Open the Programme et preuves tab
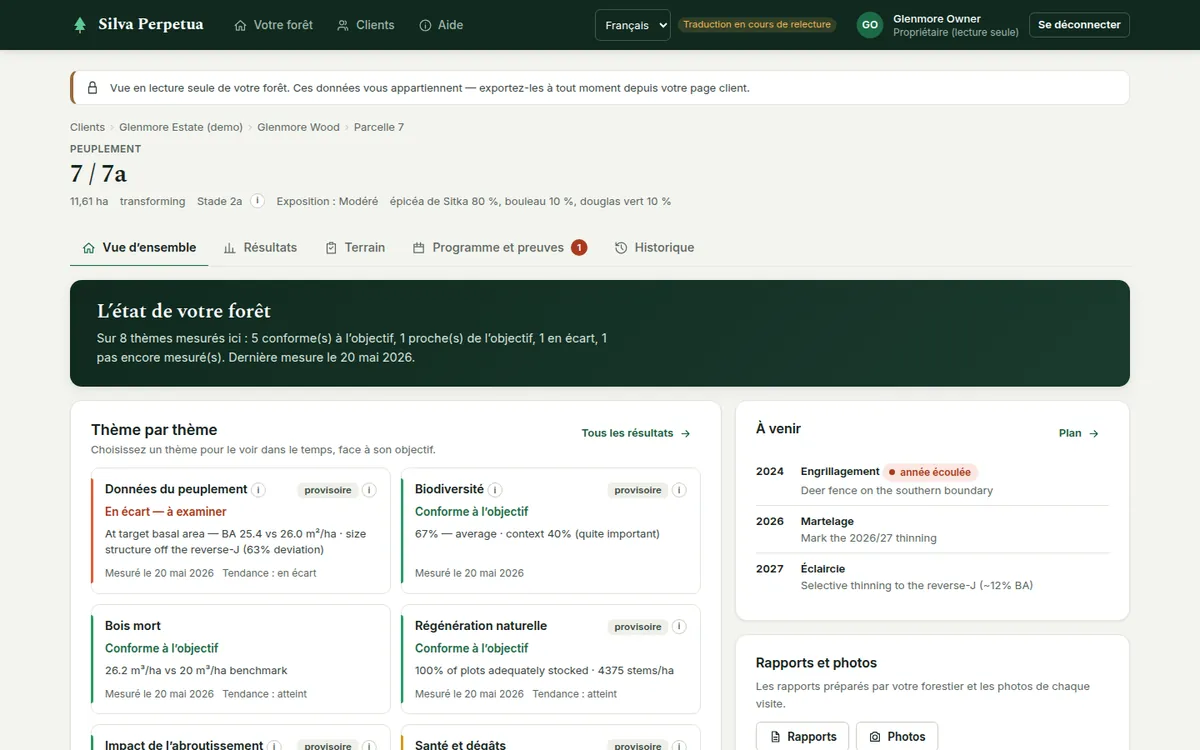The image size is (1200, 750). [499, 247]
